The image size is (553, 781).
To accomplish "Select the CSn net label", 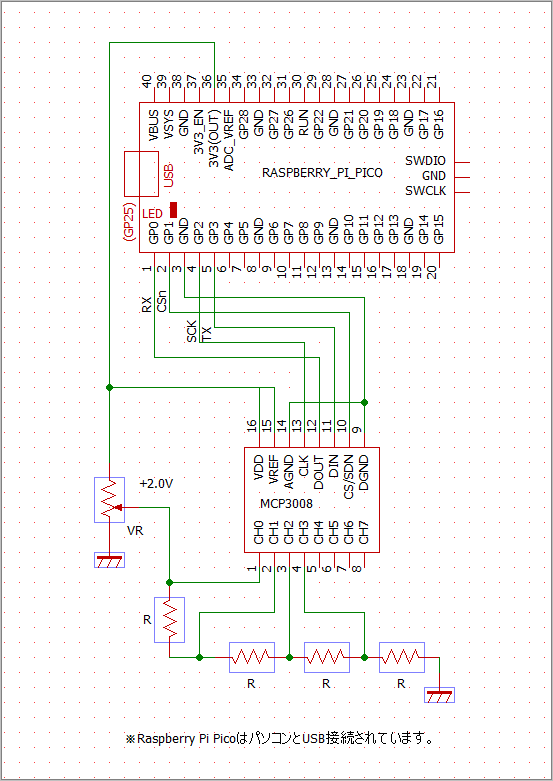I will tap(162, 301).
